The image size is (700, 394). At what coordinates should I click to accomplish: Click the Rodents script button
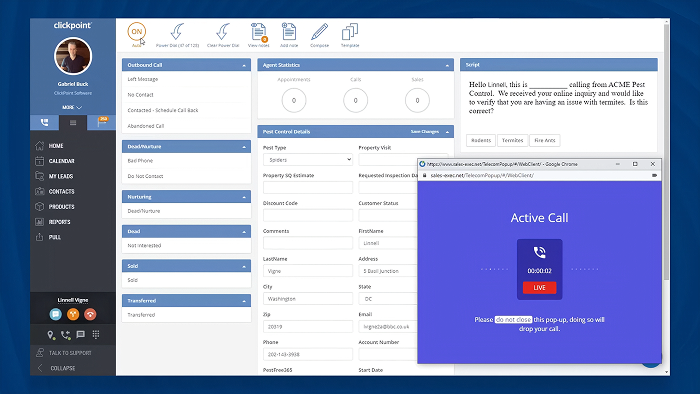pos(481,140)
